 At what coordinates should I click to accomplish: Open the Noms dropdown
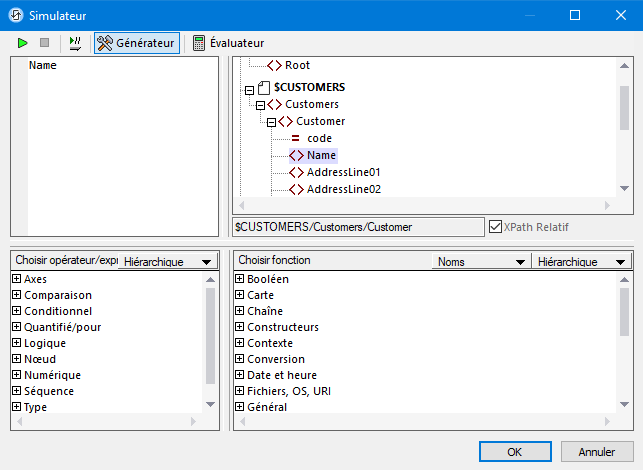(479, 261)
